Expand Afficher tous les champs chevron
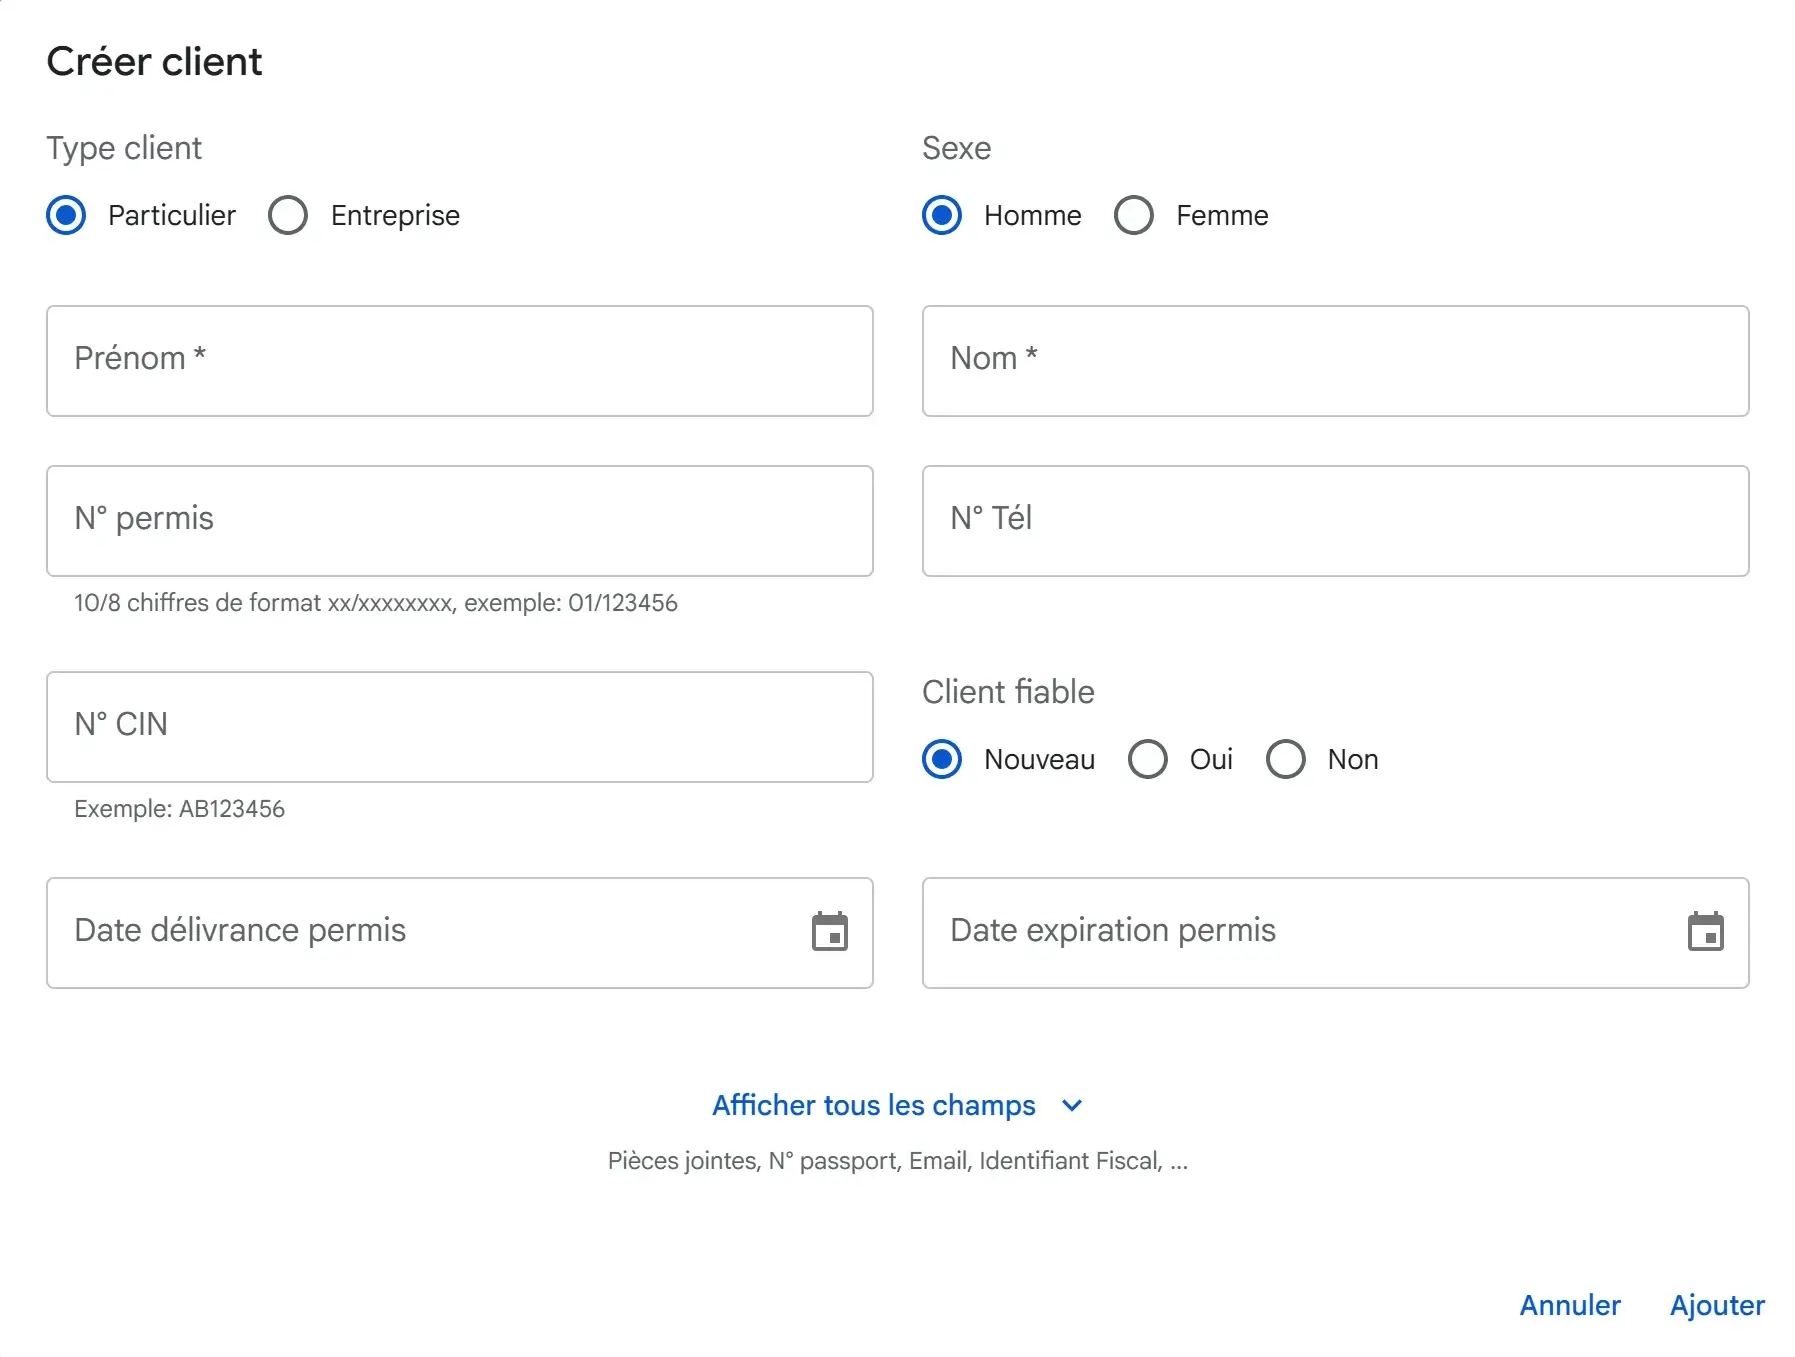The height and width of the screenshot is (1357, 1795). (1072, 1105)
